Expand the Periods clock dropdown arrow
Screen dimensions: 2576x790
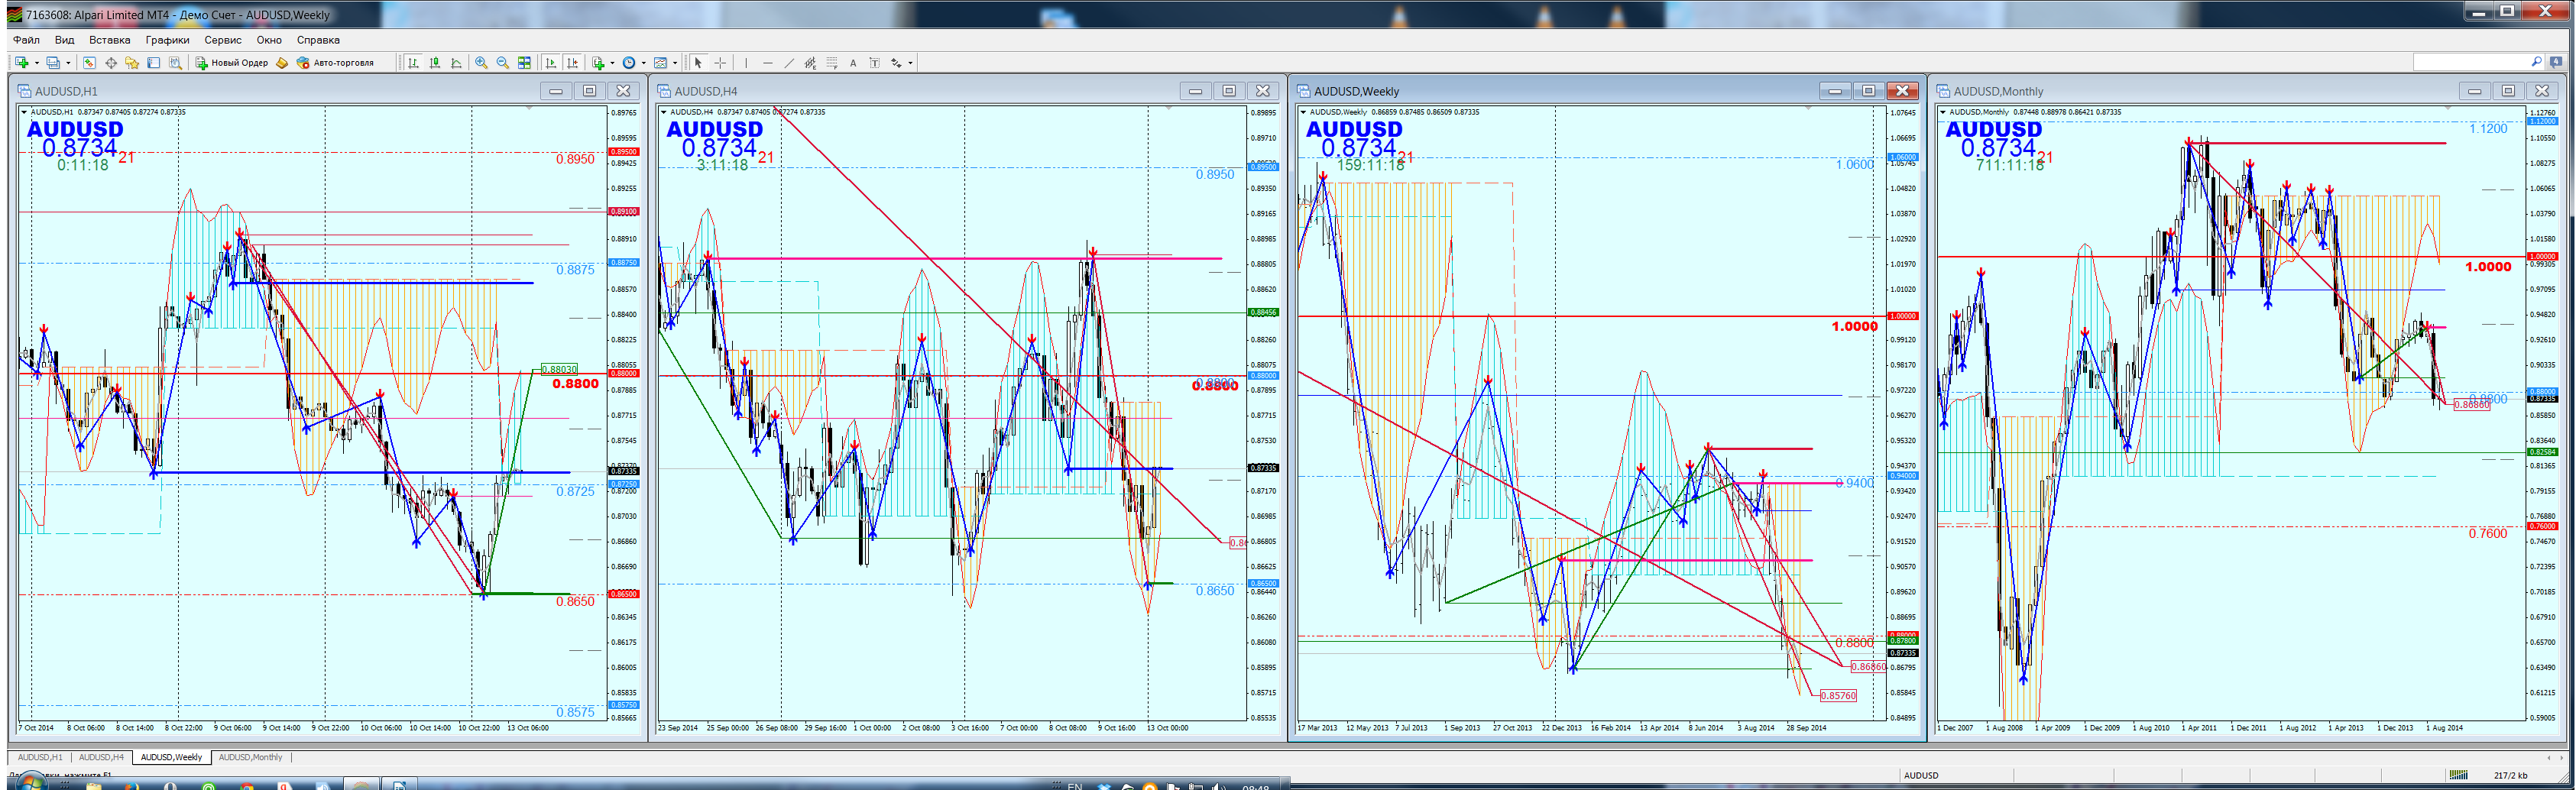tap(644, 62)
